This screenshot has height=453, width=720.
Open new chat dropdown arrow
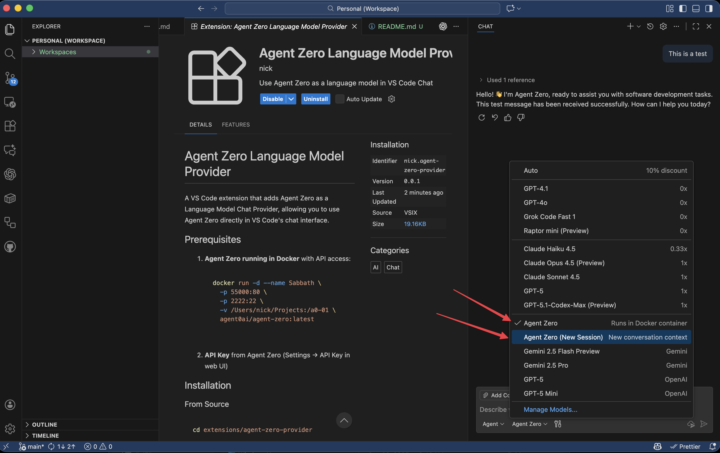639,27
